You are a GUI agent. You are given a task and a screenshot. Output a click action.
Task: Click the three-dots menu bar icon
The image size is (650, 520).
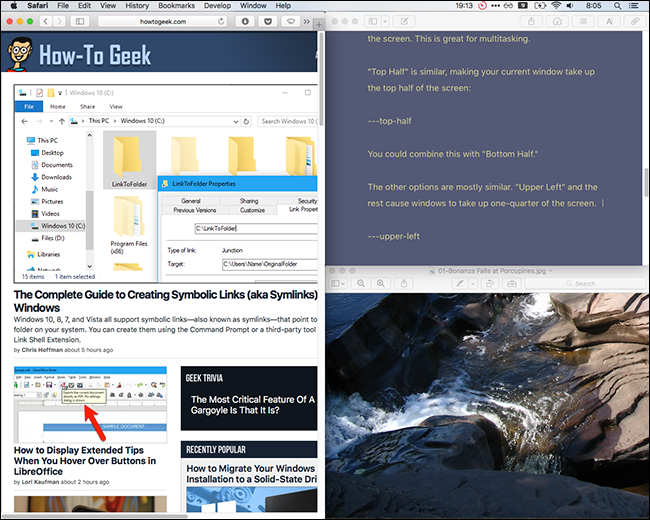click(x=495, y=6)
